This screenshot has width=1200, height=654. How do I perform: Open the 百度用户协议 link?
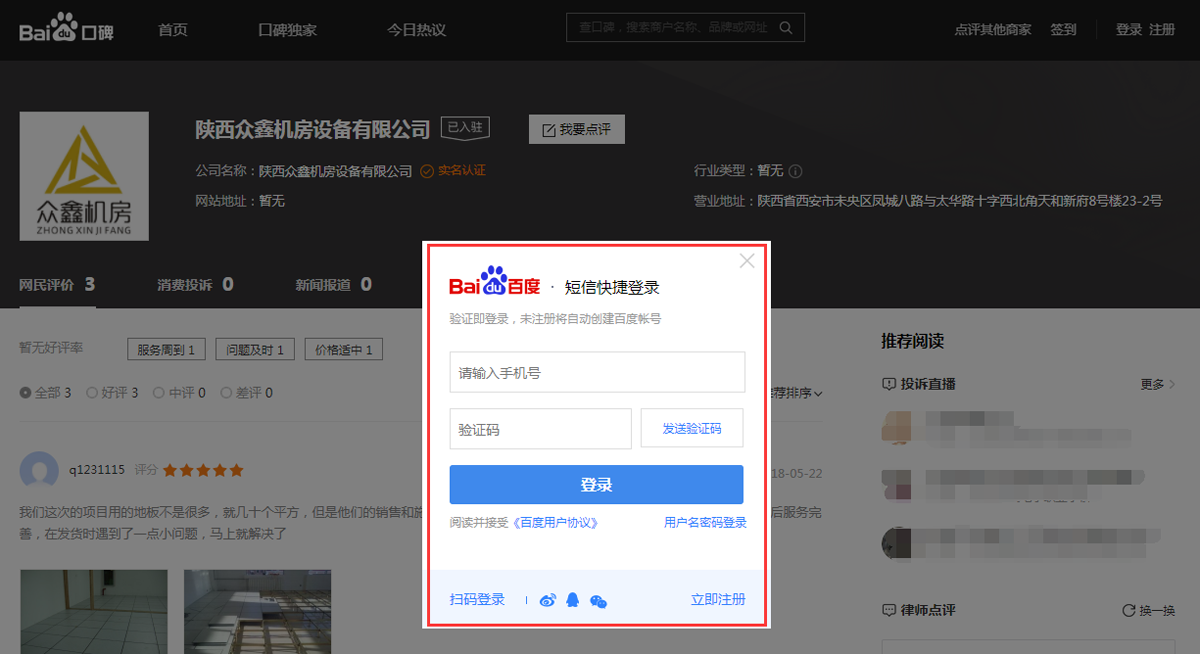click(555, 523)
